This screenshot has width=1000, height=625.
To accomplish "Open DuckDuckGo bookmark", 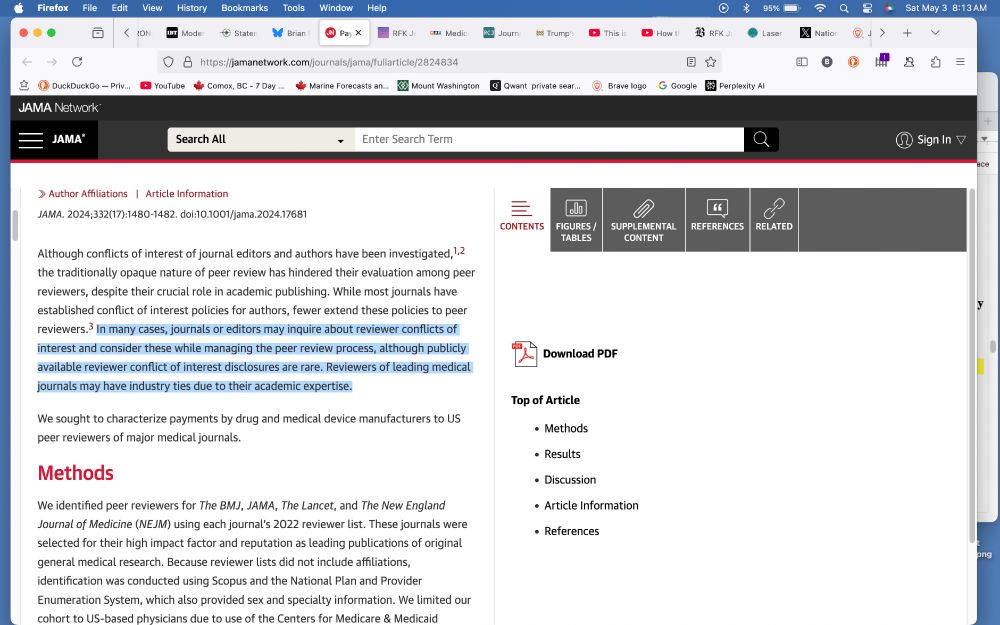I will (x=84, y=85).
